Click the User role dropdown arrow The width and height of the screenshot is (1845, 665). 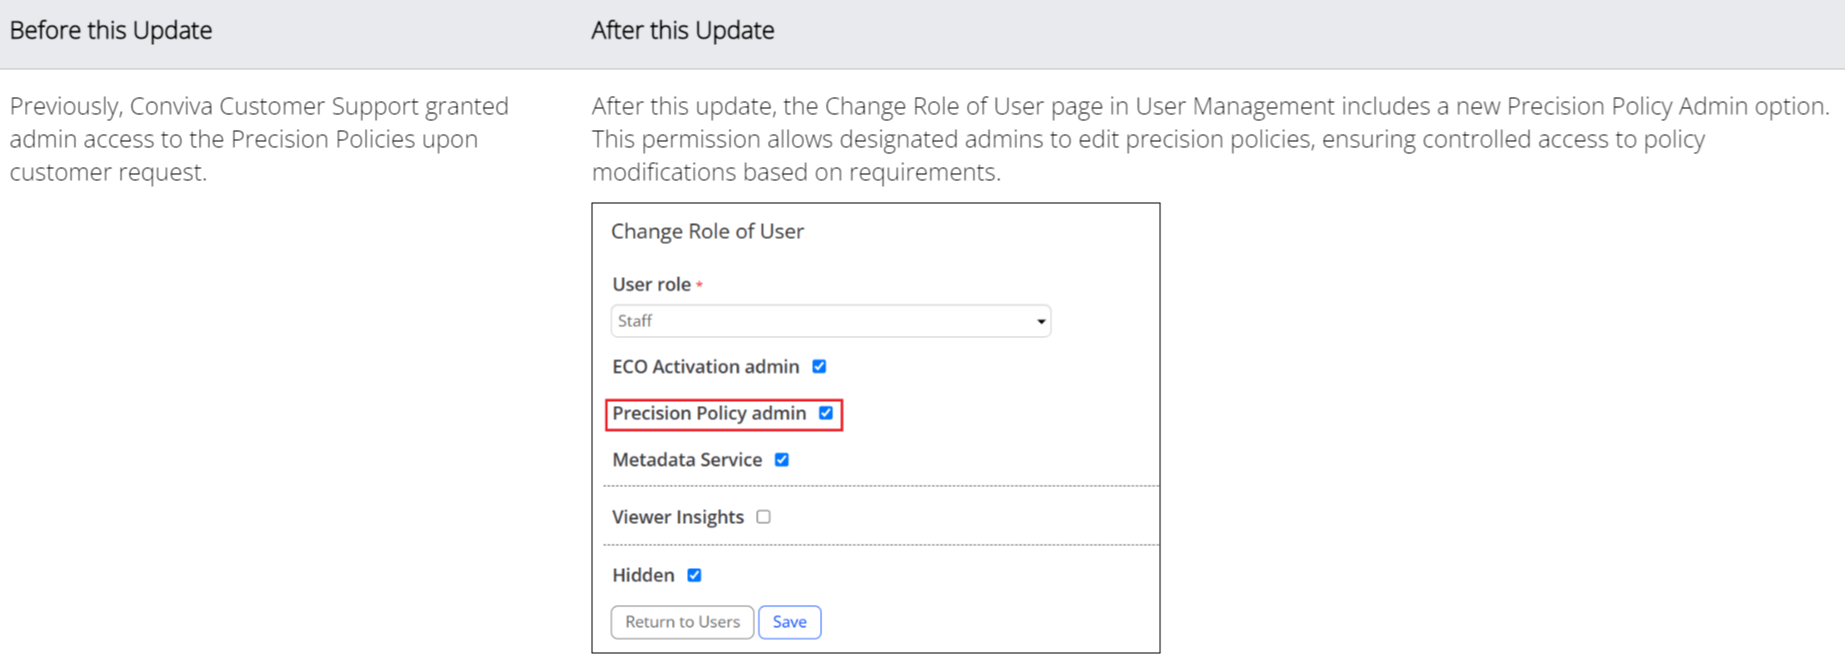(1041, 321)
